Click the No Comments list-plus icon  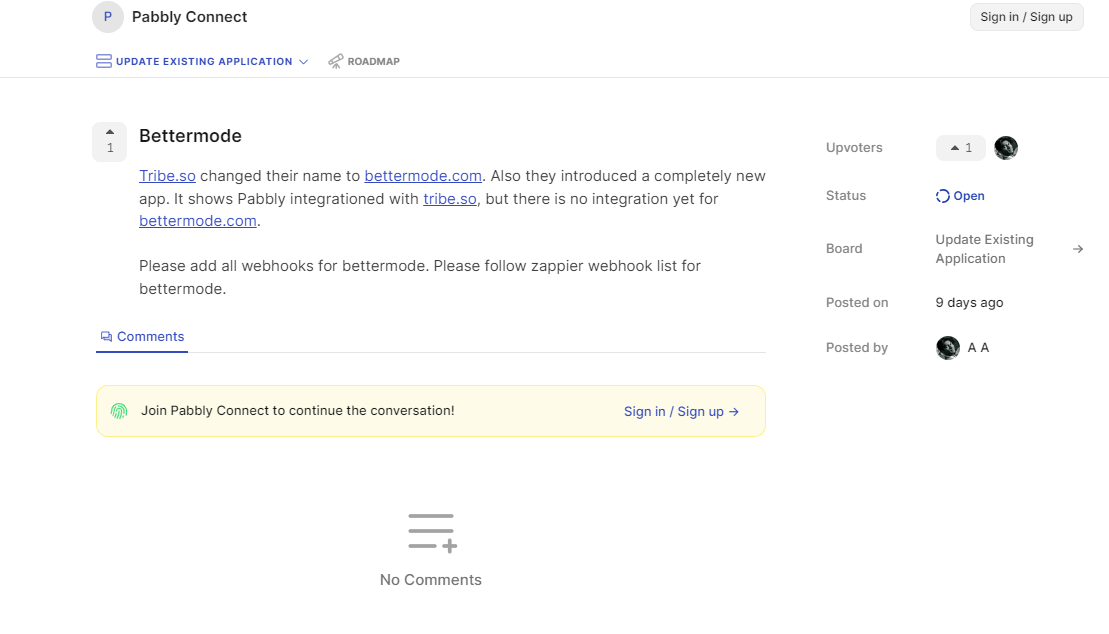[x=432, y=533]
